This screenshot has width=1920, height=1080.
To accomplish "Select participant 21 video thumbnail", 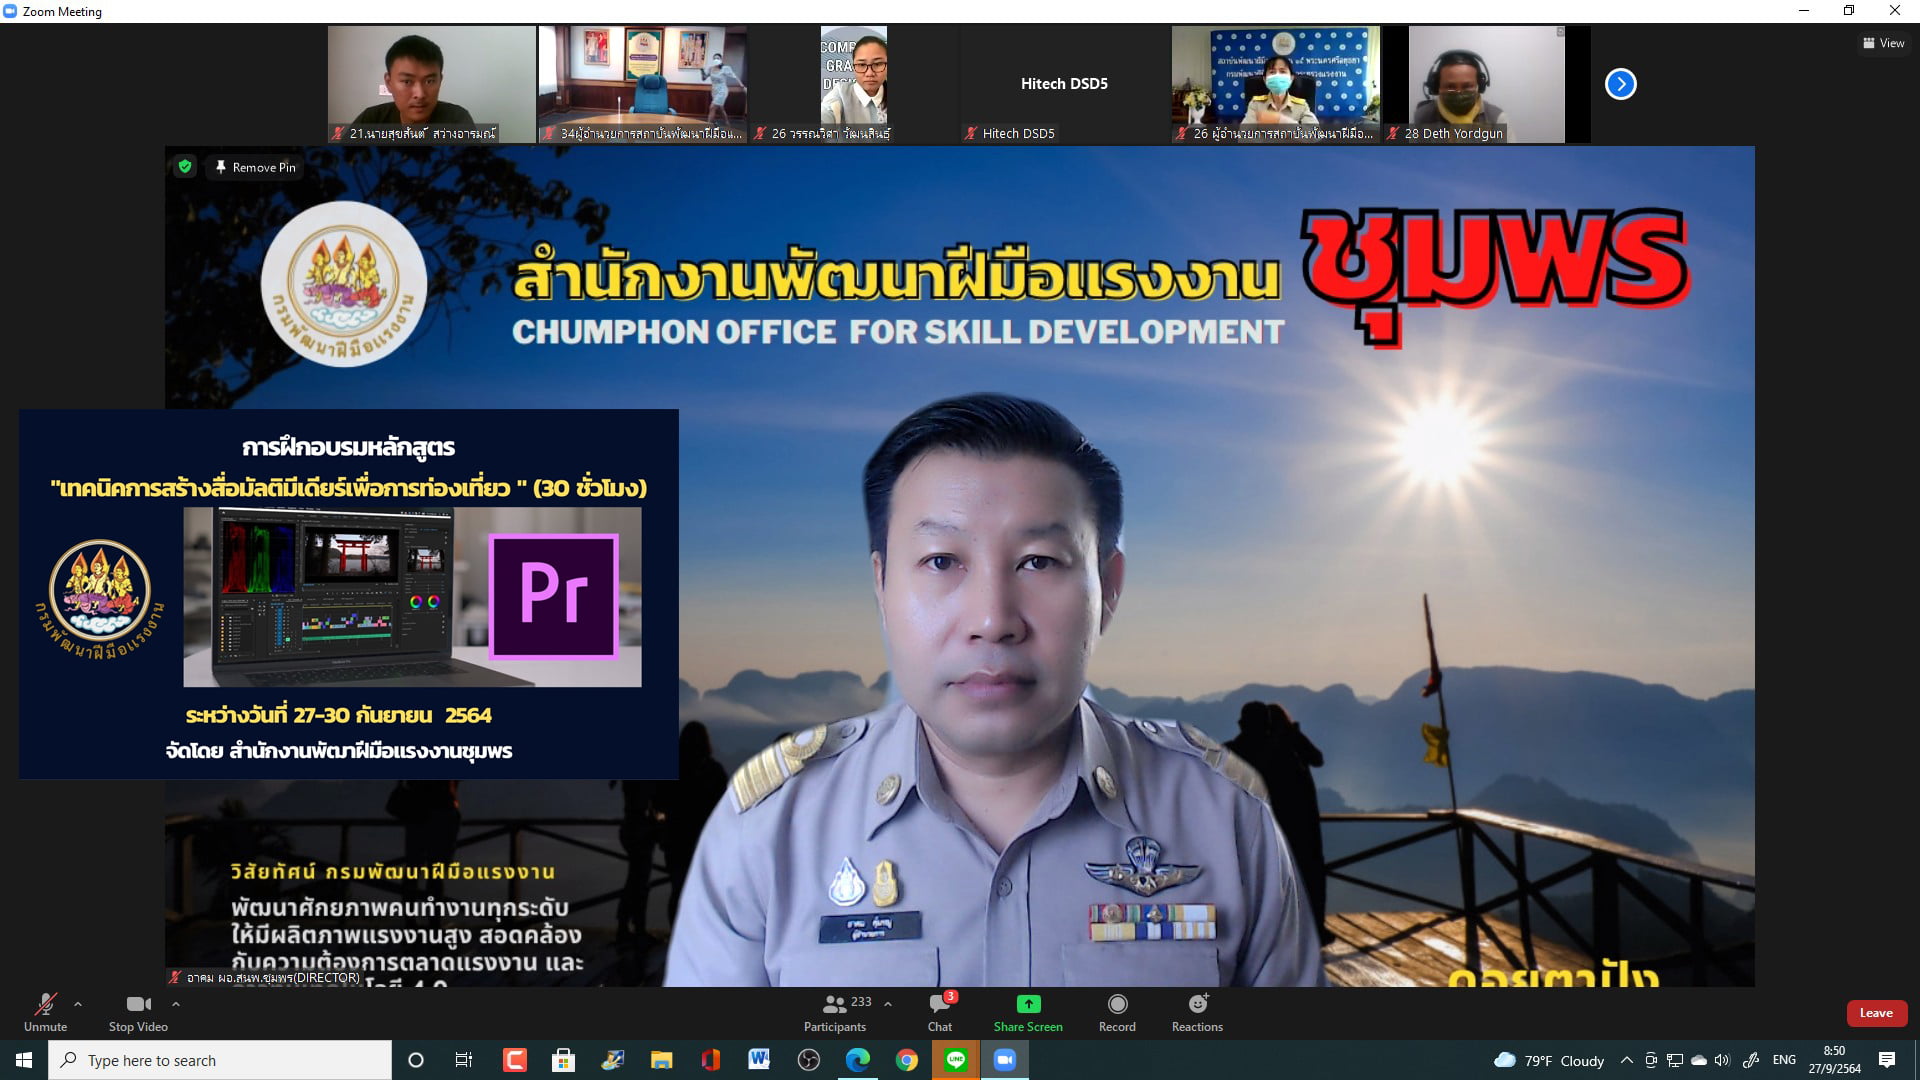I will 432,84.
